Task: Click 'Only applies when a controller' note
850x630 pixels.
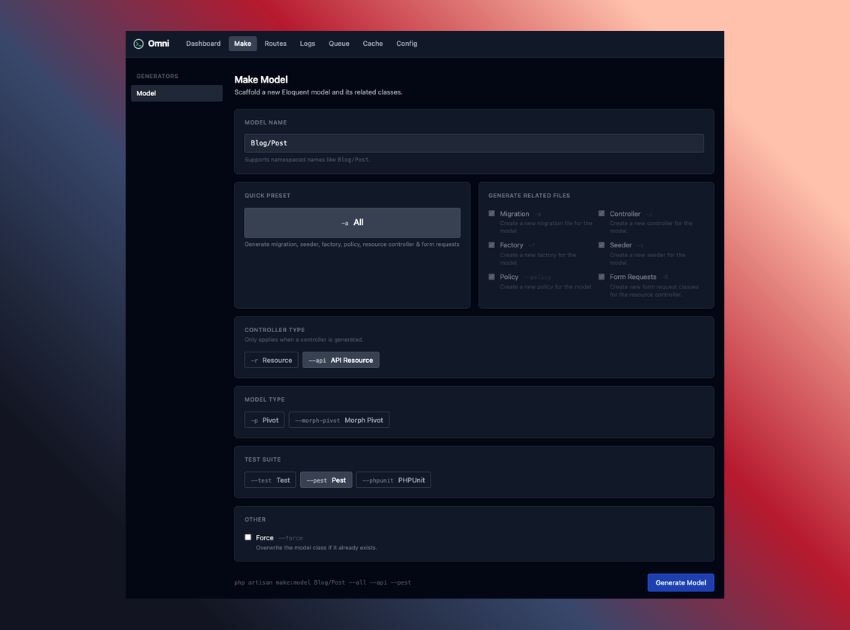Action: 304,340
